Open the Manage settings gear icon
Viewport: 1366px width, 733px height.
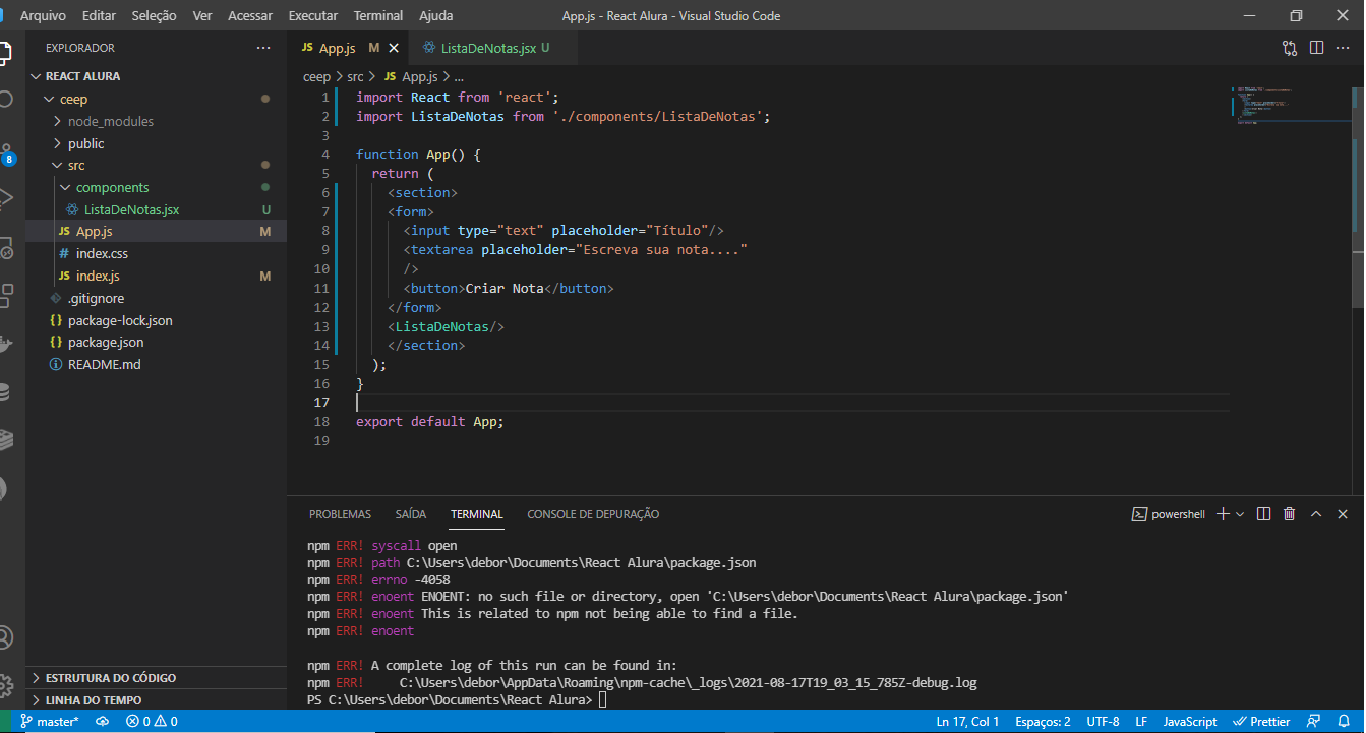click(5, 686)
